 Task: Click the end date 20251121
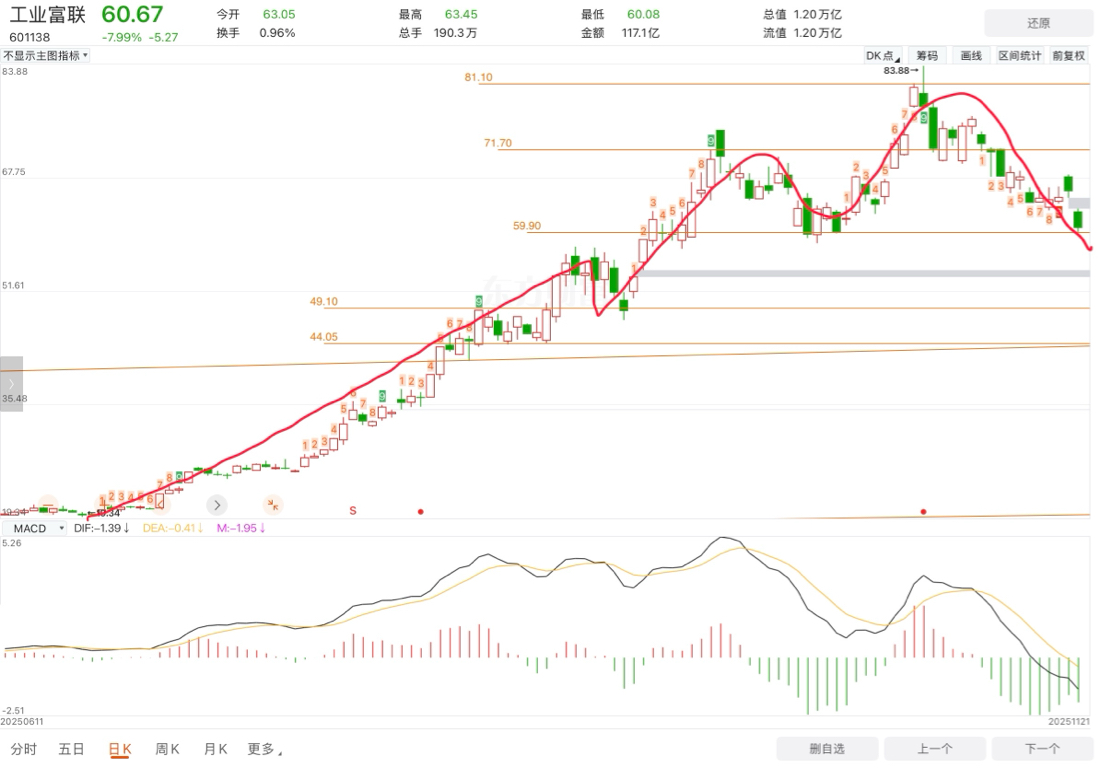coord(1069,722)
